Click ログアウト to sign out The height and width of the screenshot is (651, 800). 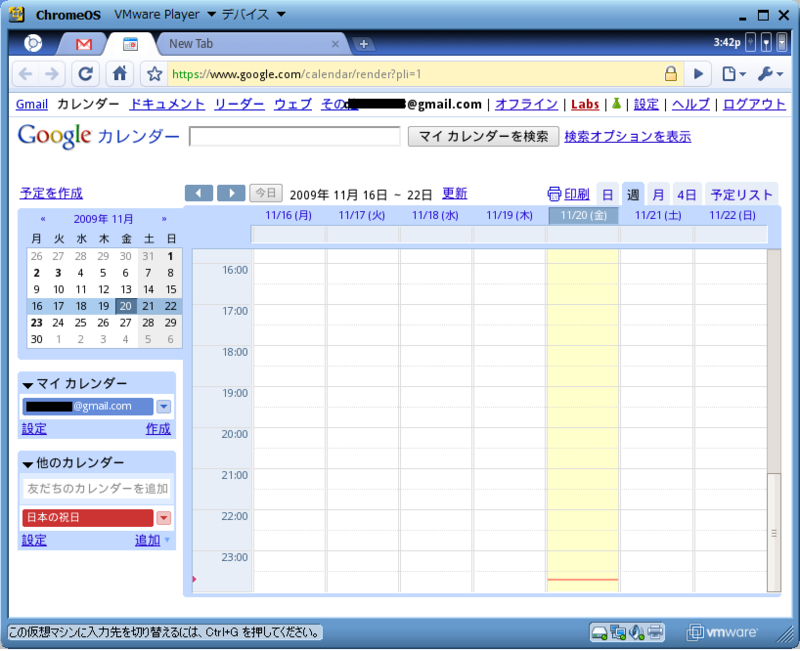pyautogui.click(x=754, y=105)
